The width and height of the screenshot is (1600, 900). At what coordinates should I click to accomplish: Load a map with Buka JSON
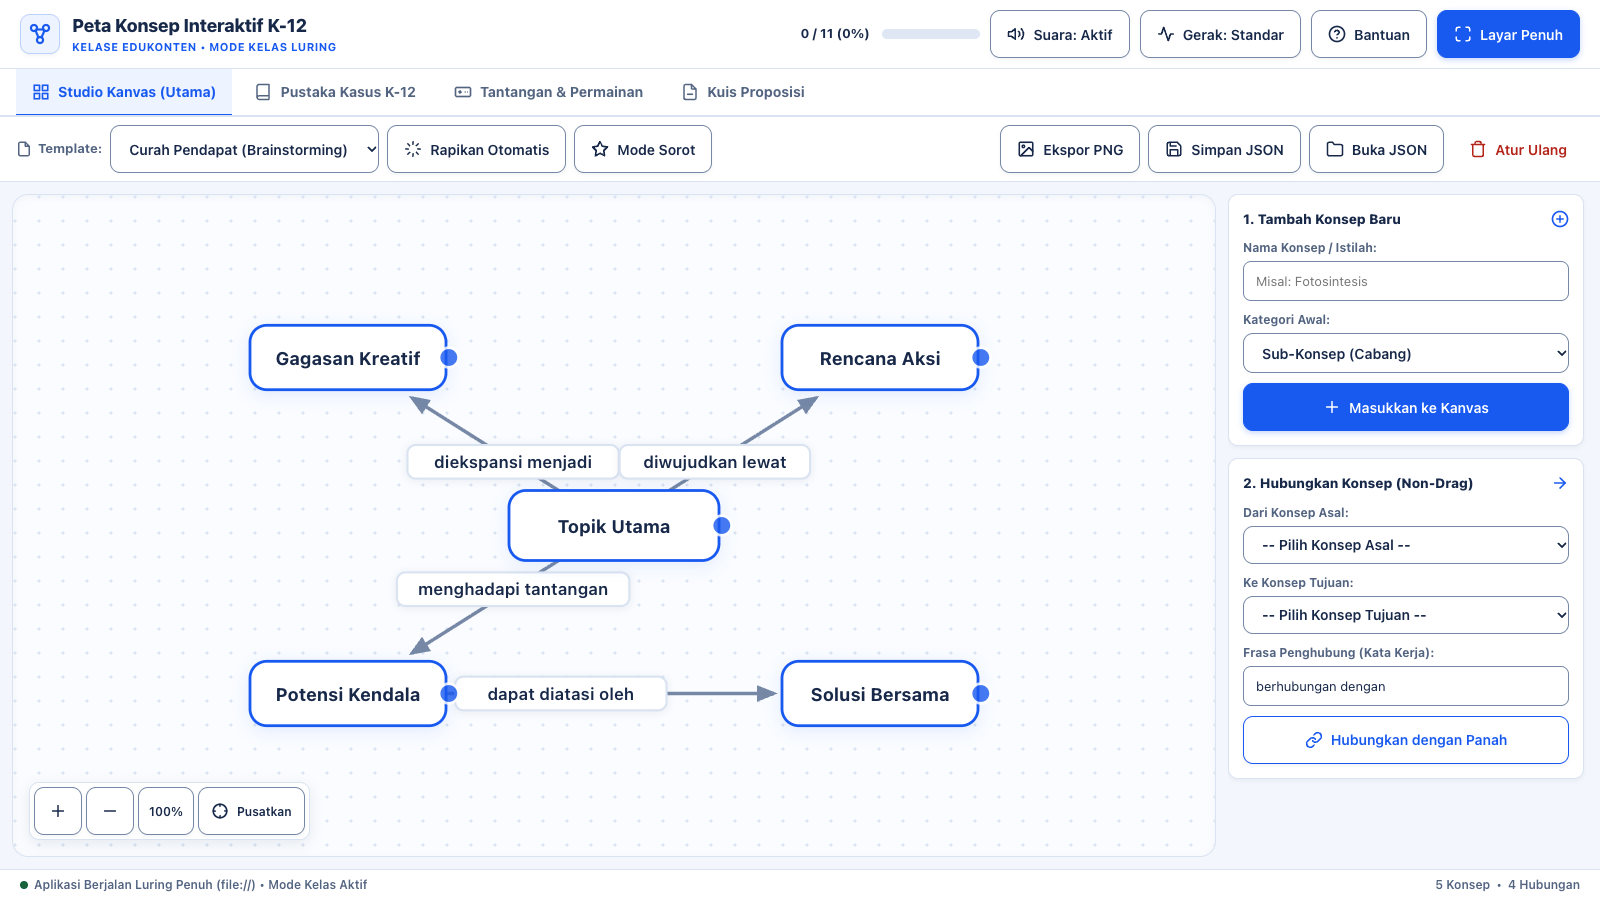point(1376,149)
